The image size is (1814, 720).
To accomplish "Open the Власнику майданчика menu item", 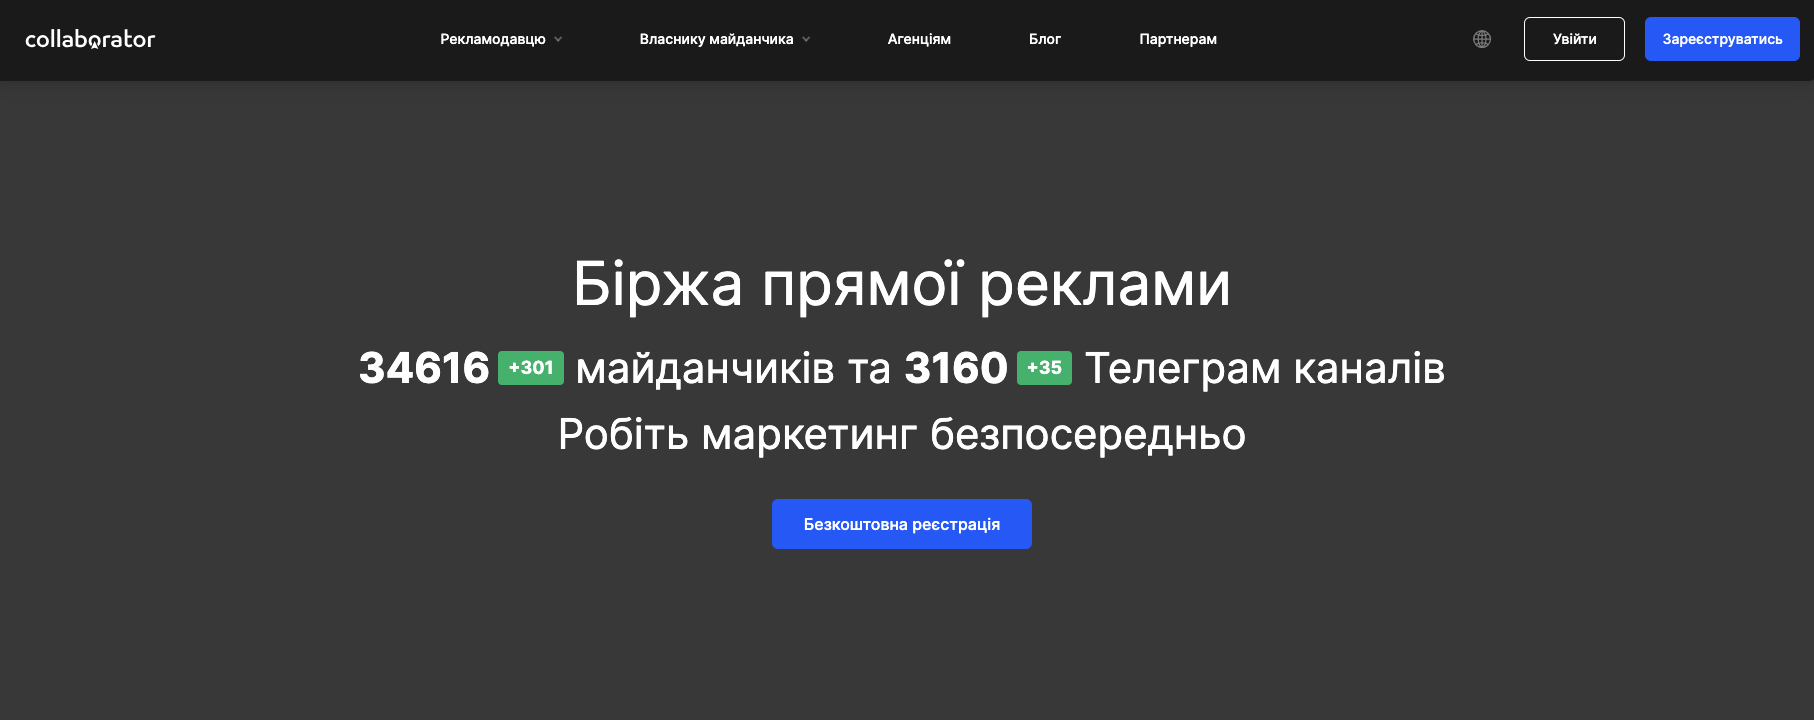I will pyautogui.click(x=716, y=39).
